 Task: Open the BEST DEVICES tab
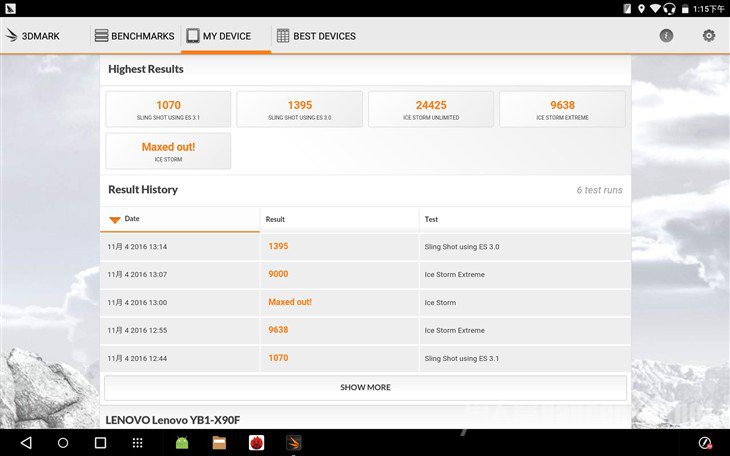[316, 36]
